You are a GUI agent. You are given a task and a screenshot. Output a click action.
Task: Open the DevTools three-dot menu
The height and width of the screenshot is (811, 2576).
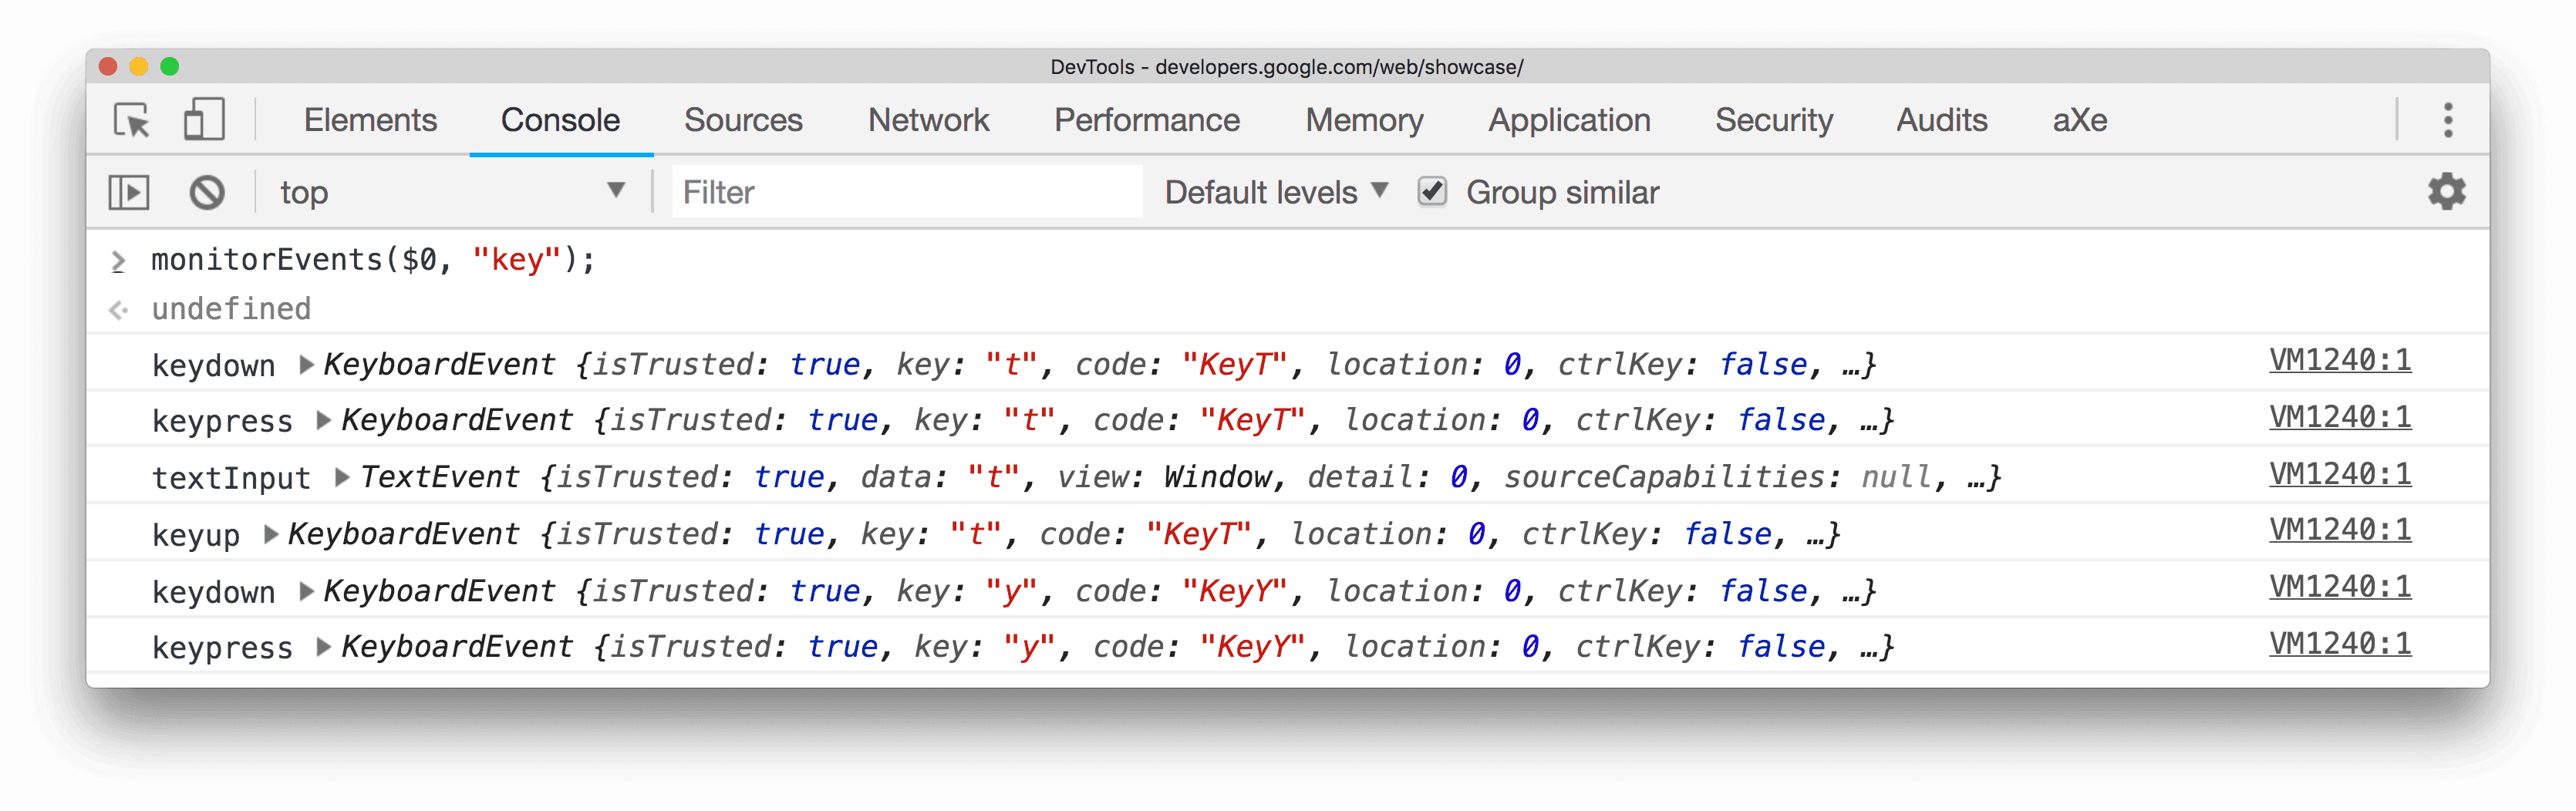coord(2447,120)
